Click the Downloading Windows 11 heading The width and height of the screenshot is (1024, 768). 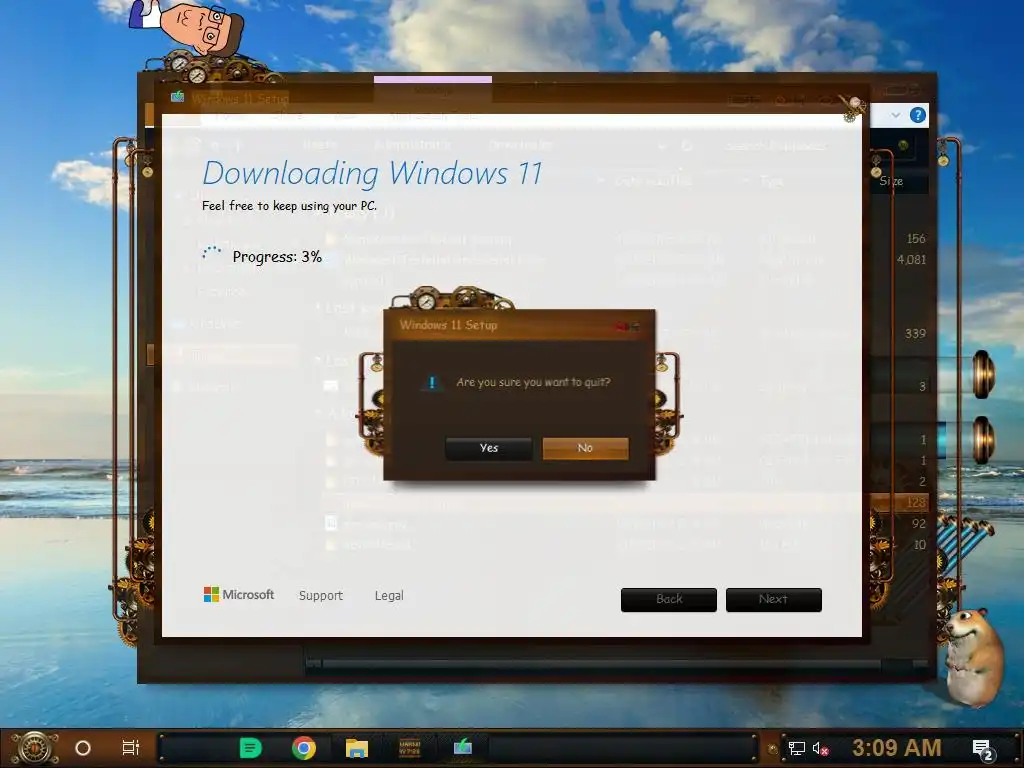point(372,174)
